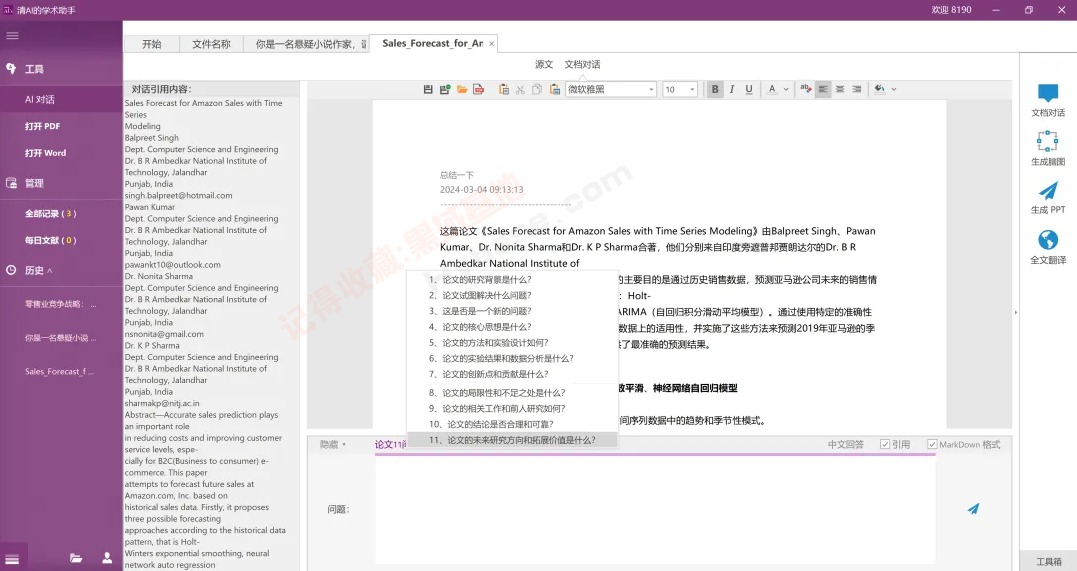Viewport: 1077px width, 571px height.
Task: Click the 管理 section icon in sidebar
Action: 11,183
